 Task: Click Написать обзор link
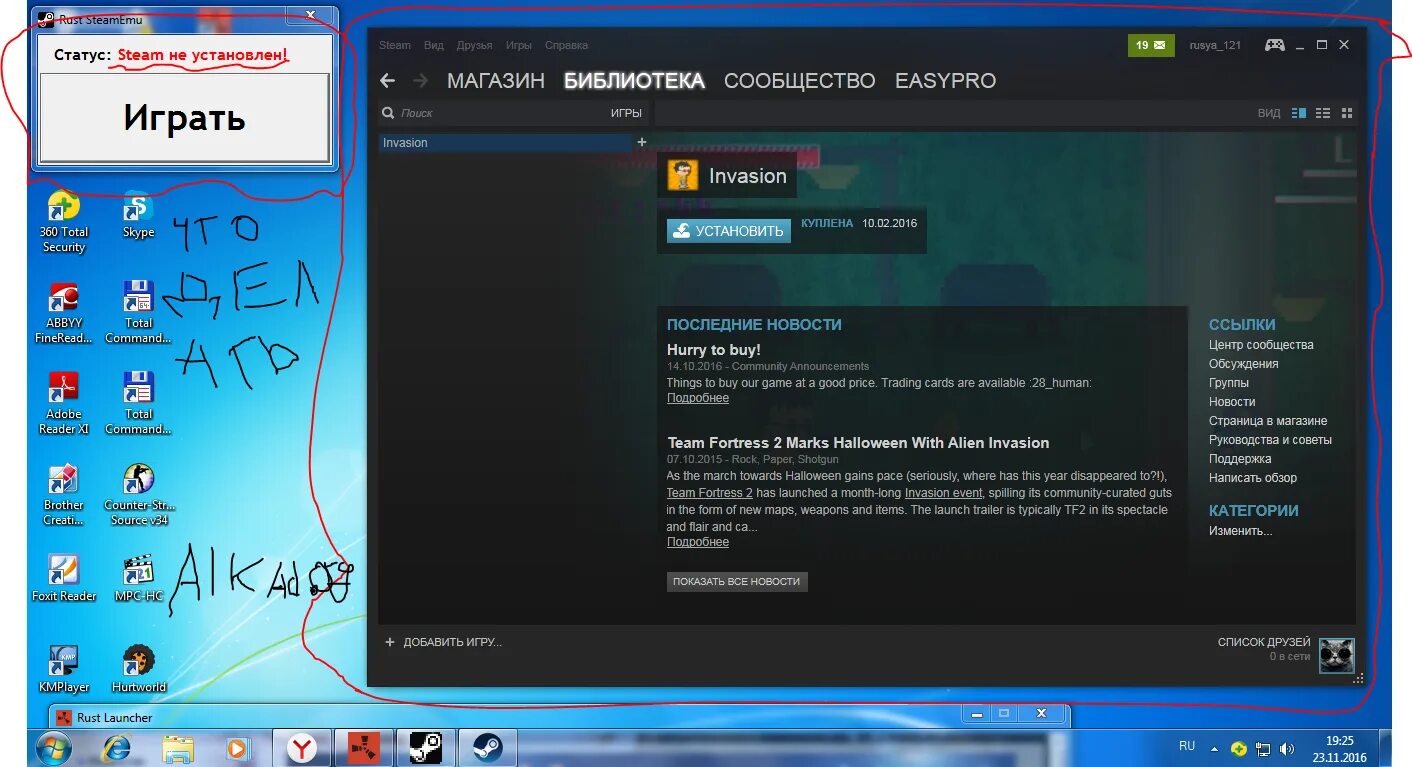pyautogui.click(x=1253, y=478)
